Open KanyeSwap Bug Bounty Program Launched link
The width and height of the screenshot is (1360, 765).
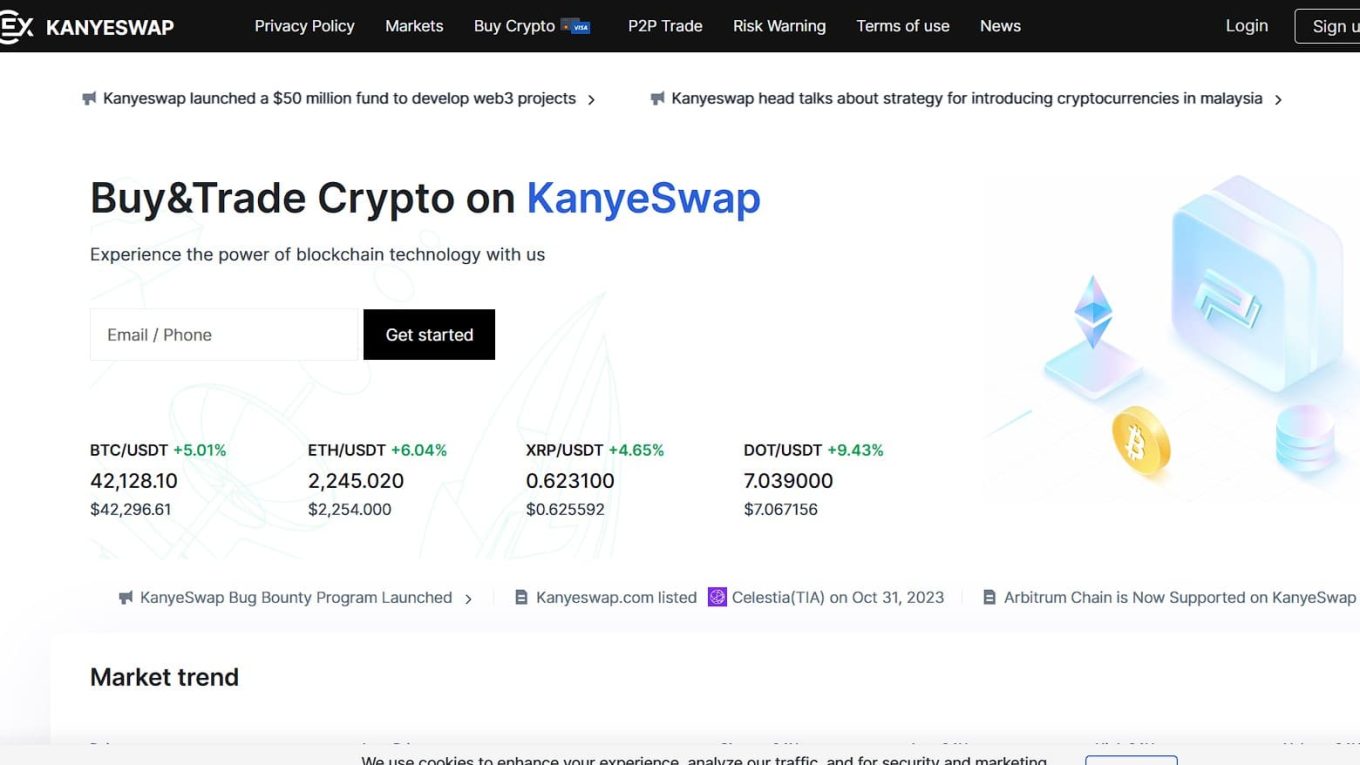(x=296, y=598)
